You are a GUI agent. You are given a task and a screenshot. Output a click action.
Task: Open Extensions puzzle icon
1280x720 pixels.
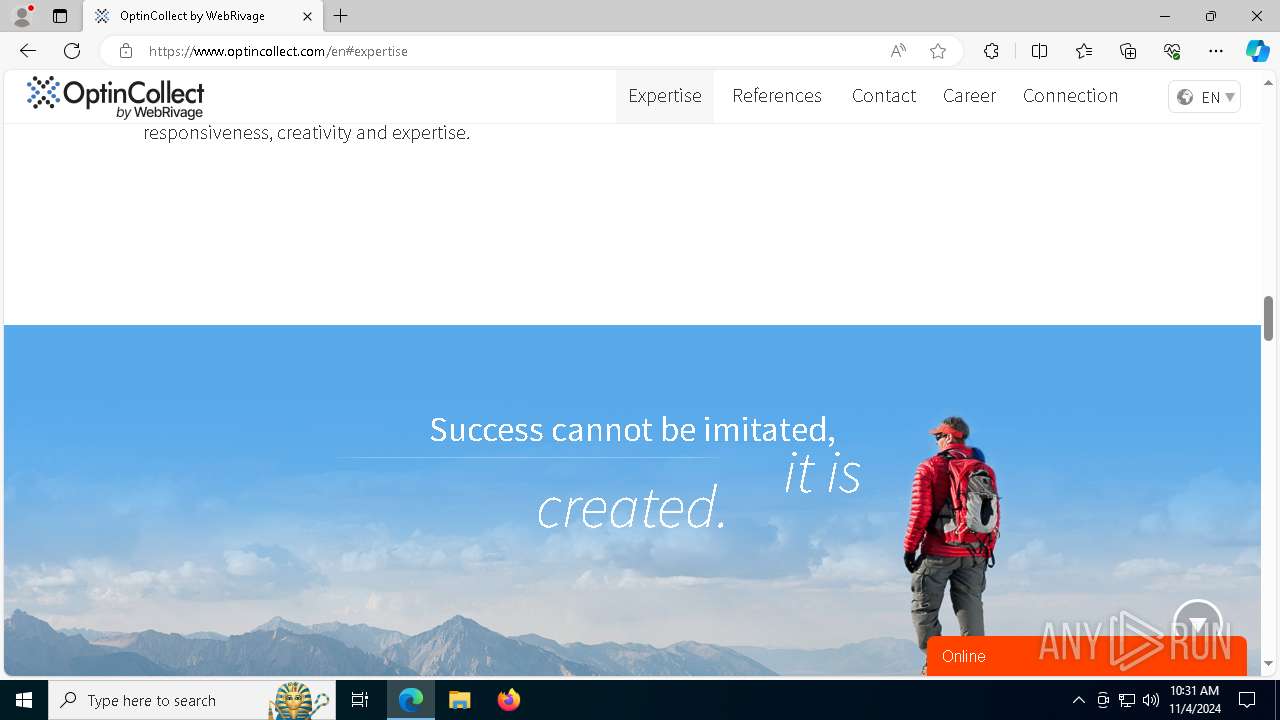(991, 51)
